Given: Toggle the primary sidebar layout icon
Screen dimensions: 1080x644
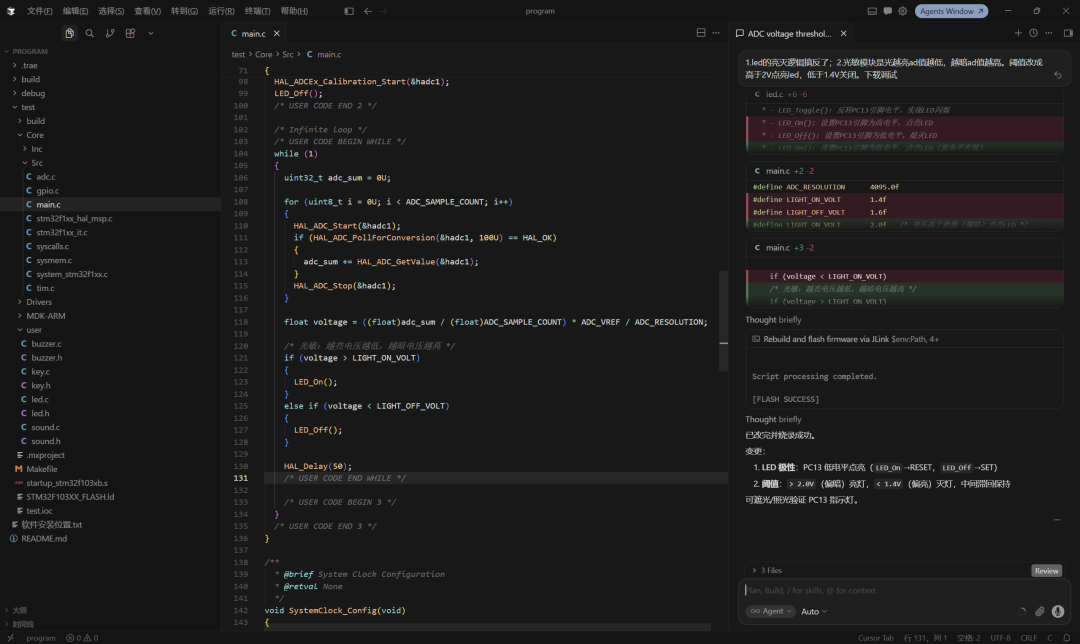Looking at the screenshot, I should pos(349,11).
